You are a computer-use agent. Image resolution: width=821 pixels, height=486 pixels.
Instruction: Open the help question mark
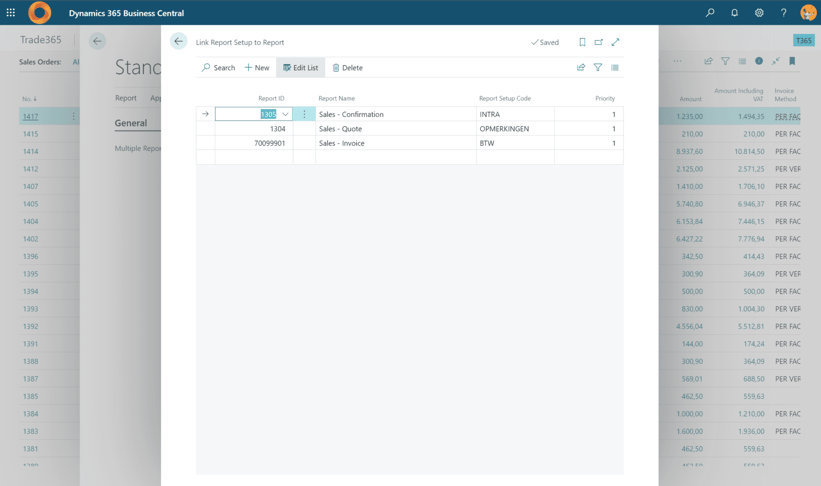tap(783, 13)
